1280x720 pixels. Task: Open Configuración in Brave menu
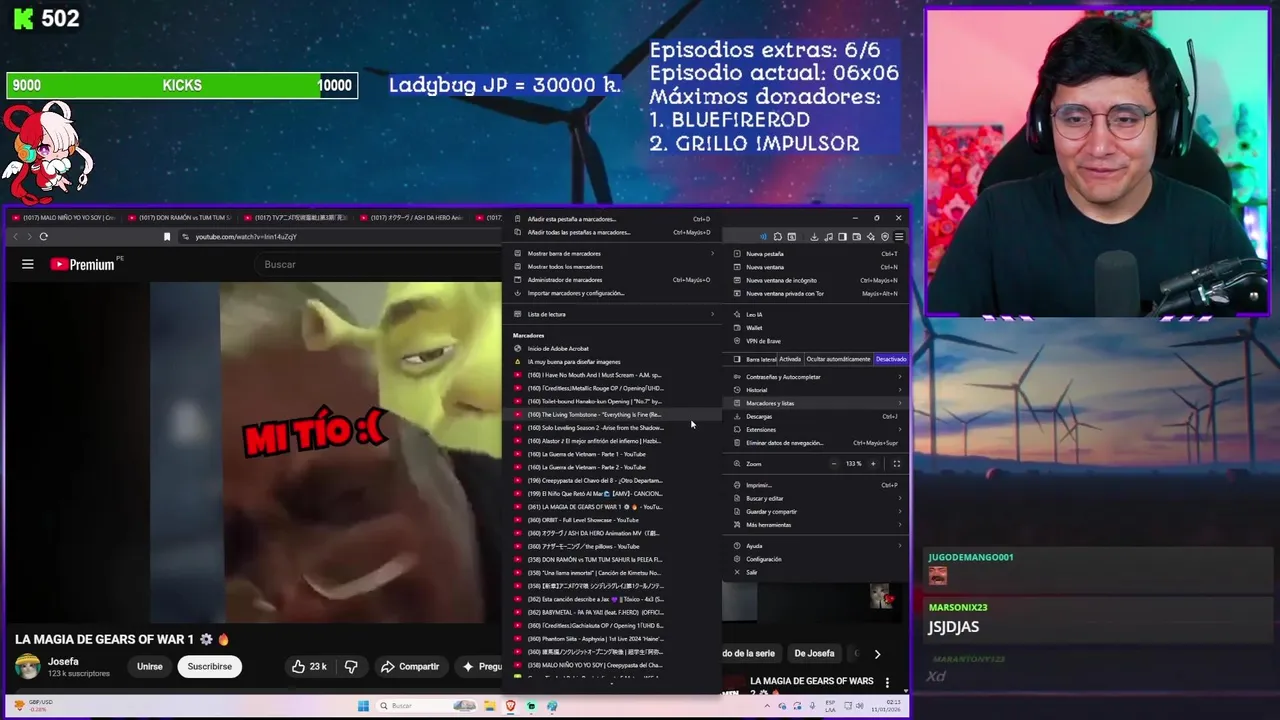816,559
